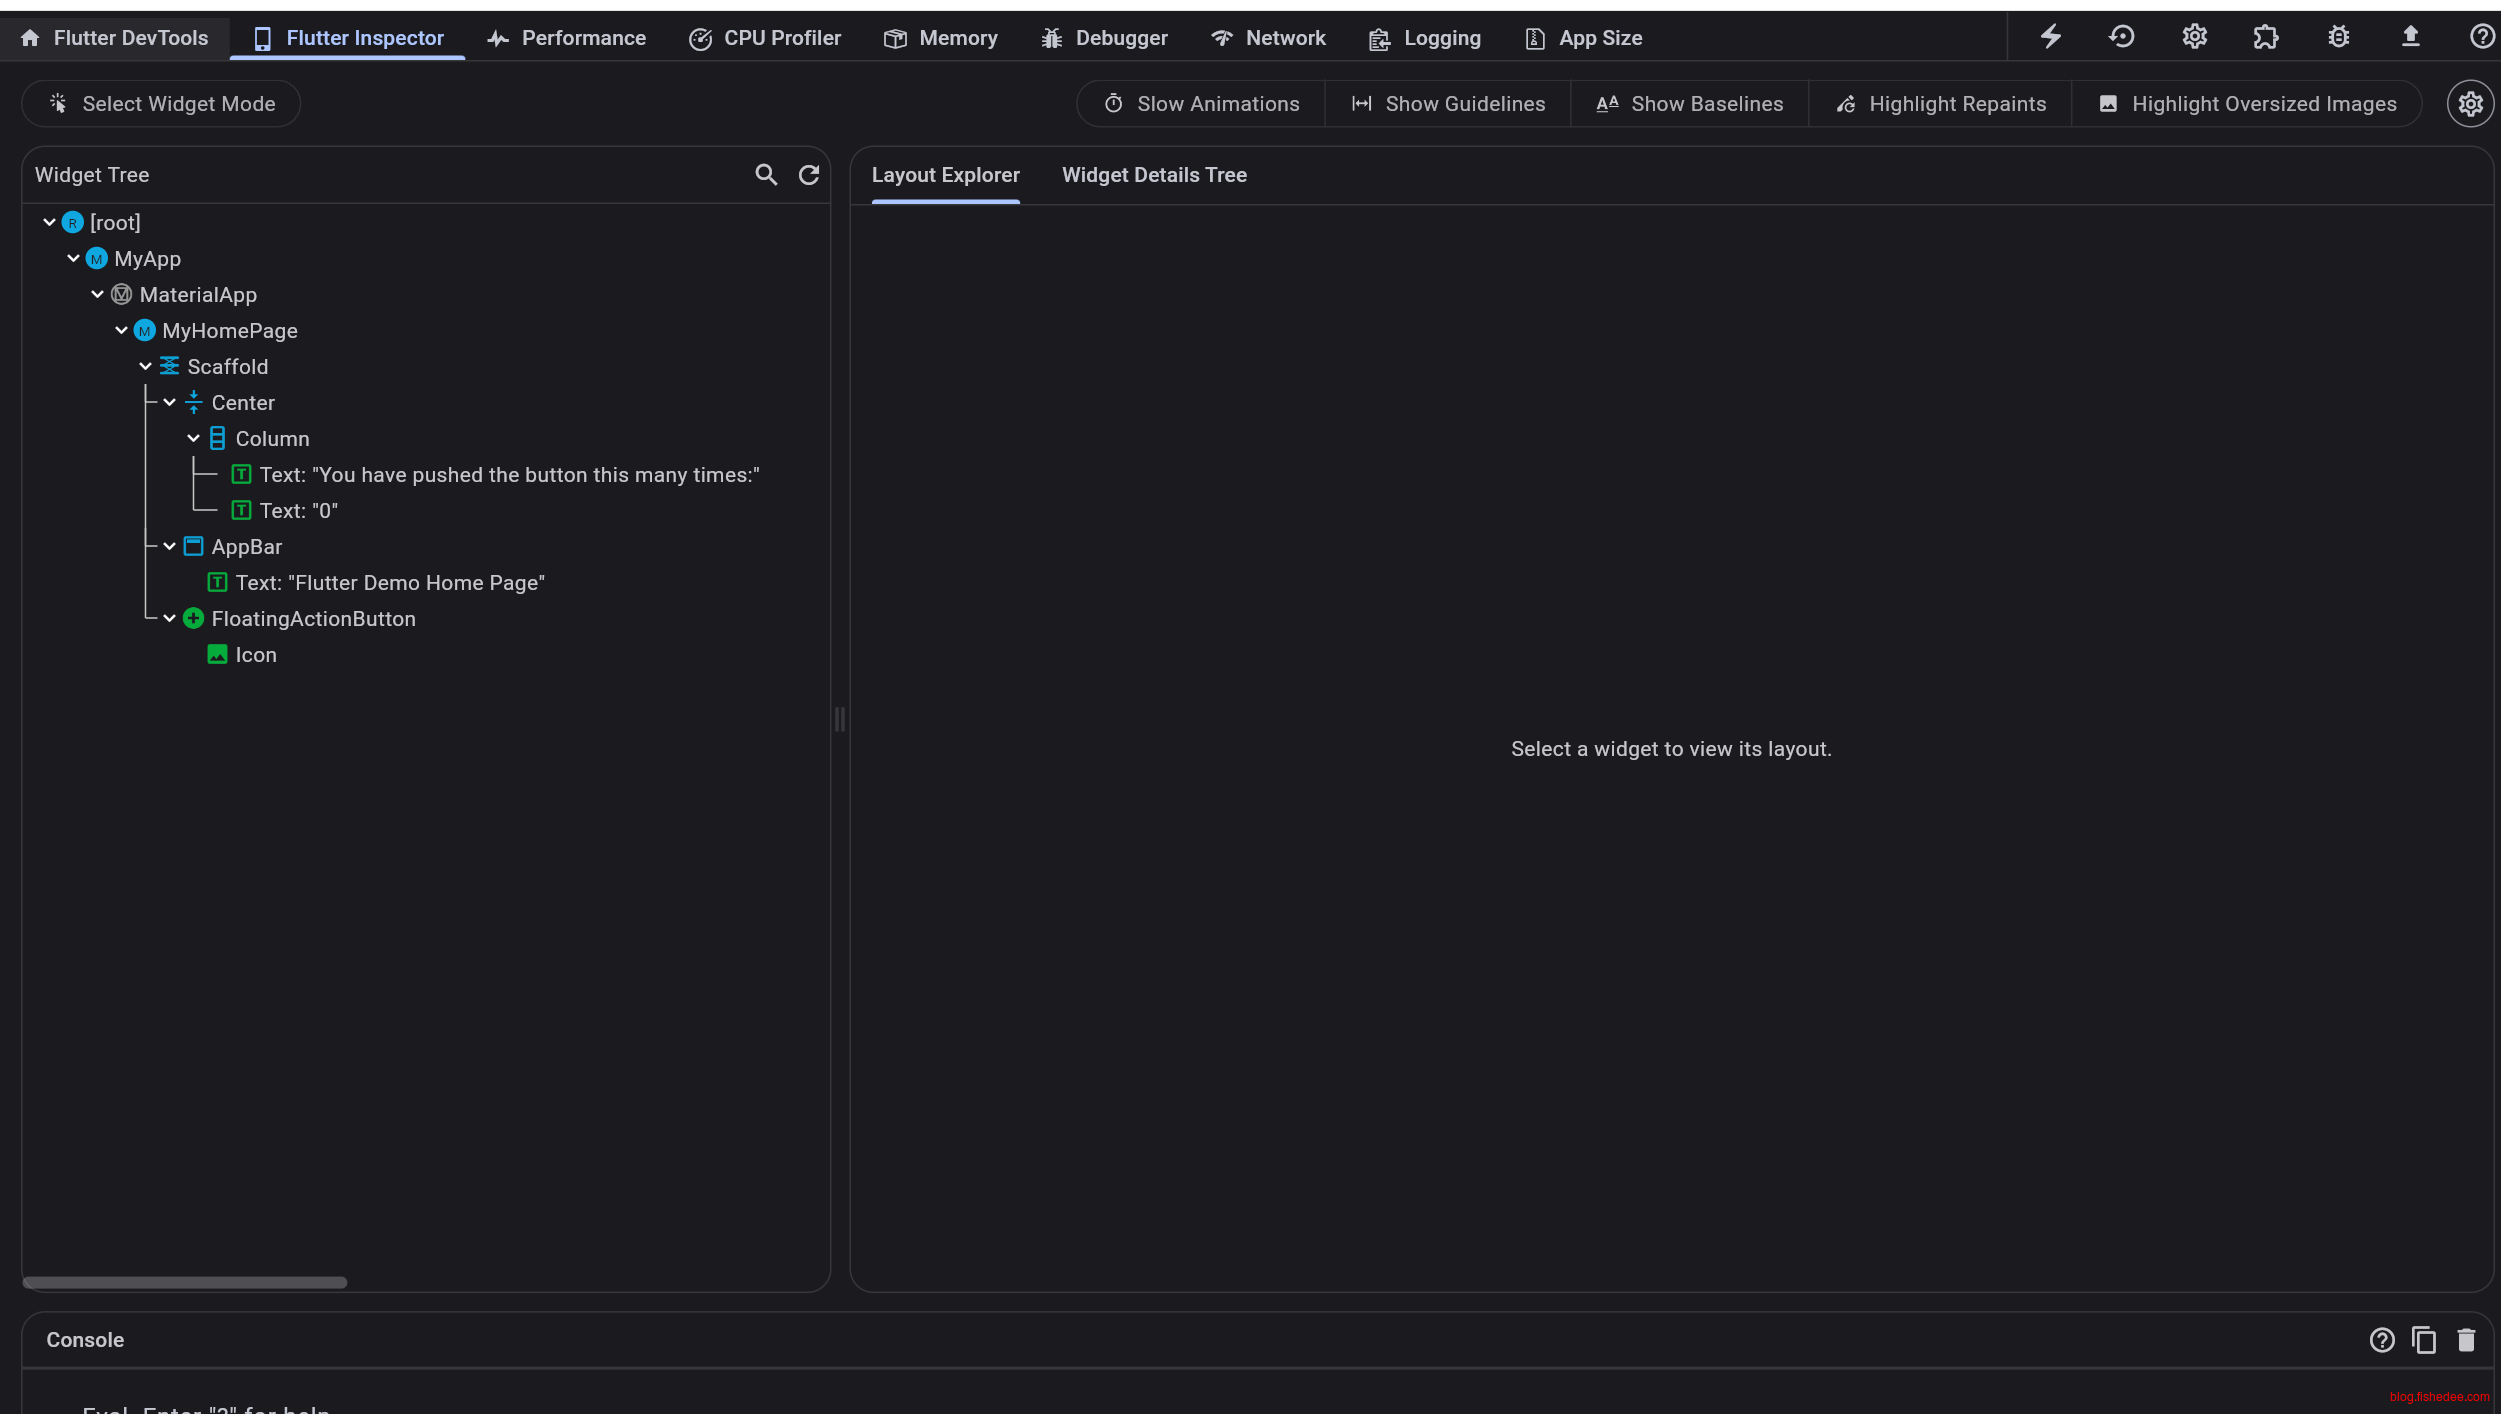Refresh the widget tree

(x=809, y=175)
